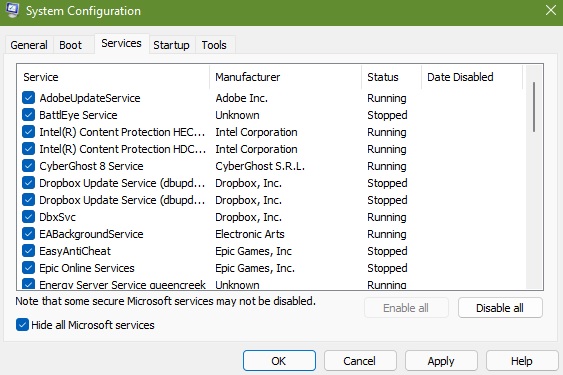This screenshot has height=375, width=563.
Task: Toggle Intel Content Protection HDC checkbox
Action: [28, 149]
